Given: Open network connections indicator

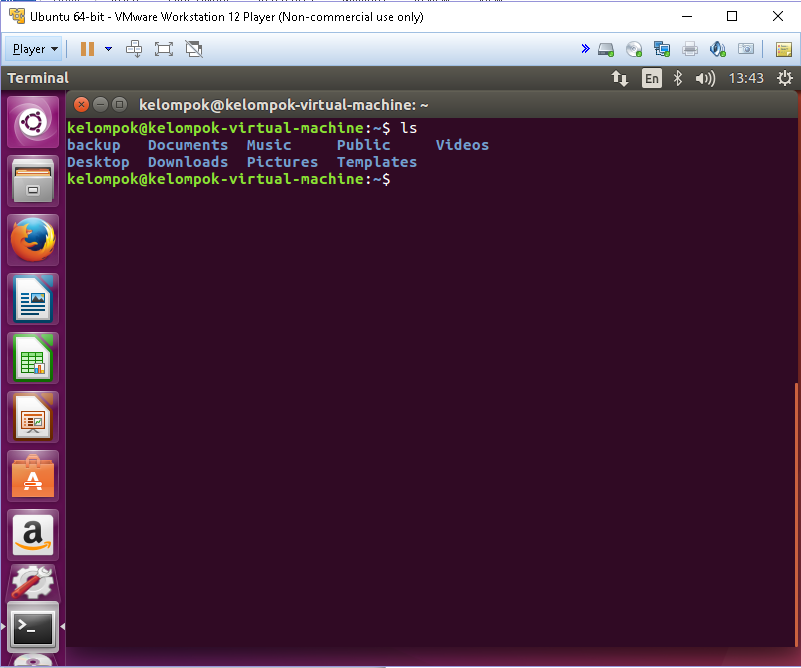Looking at the screenshot, I should click(x=620, y=78).
